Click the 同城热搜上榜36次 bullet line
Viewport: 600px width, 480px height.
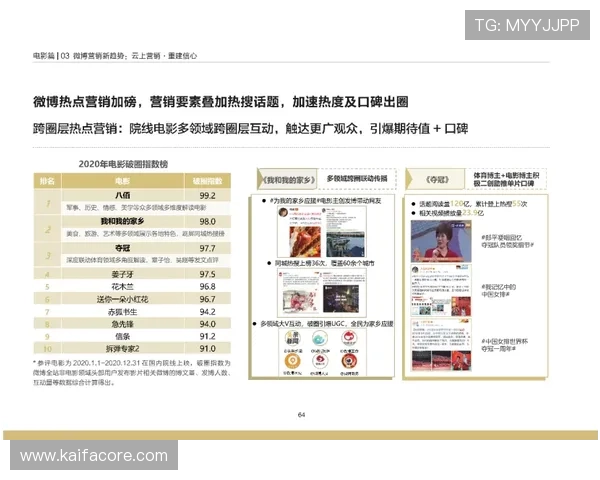(321, 263)
